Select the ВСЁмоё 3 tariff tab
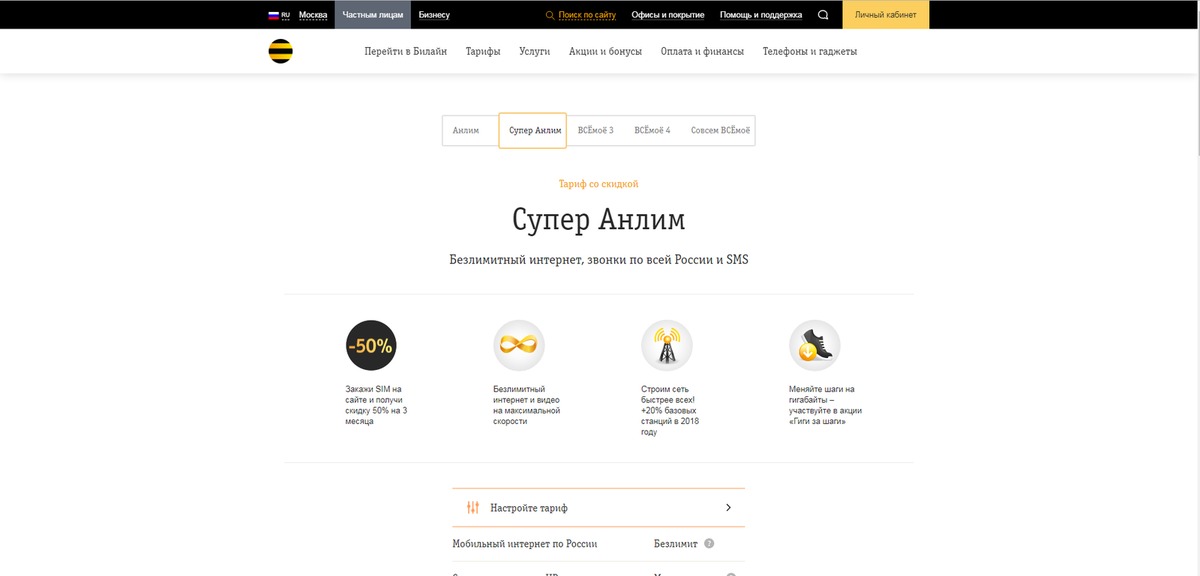Screen dimensions: 1200x576 tap(596, 131)
